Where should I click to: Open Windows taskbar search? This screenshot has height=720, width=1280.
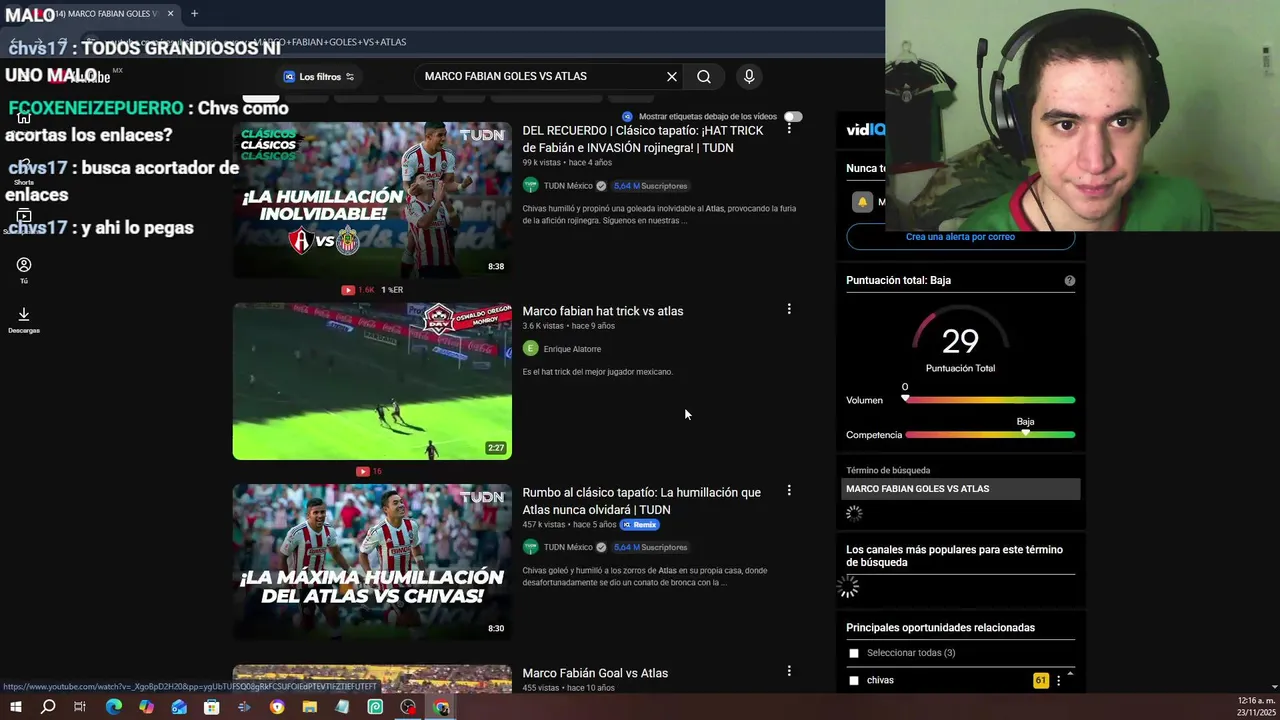(48, 707)
